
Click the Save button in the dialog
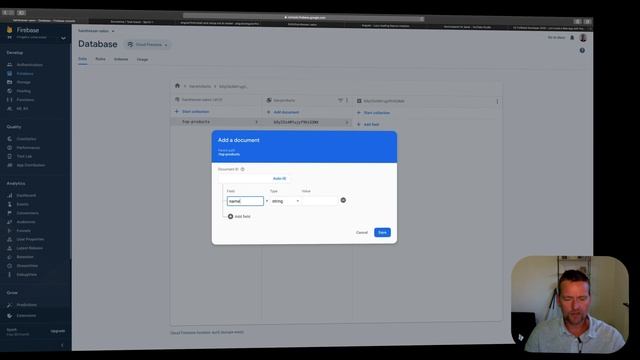pyautogui.click(x=382, y=232)
